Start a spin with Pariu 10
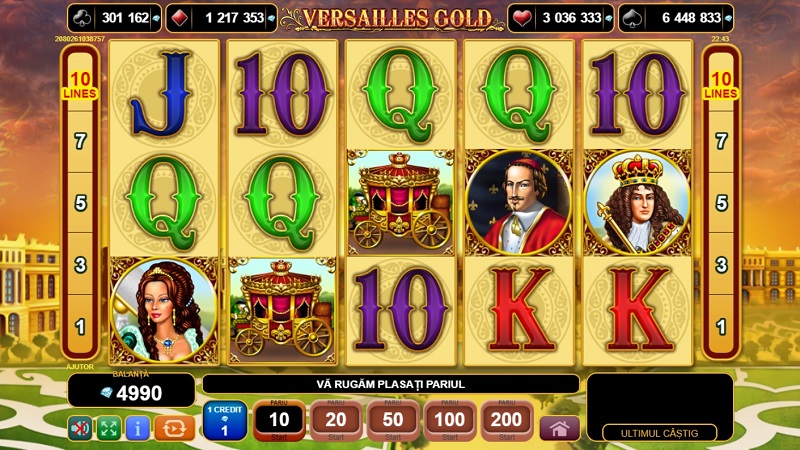This screenshot has width=800, height=450. pos(279,420)
